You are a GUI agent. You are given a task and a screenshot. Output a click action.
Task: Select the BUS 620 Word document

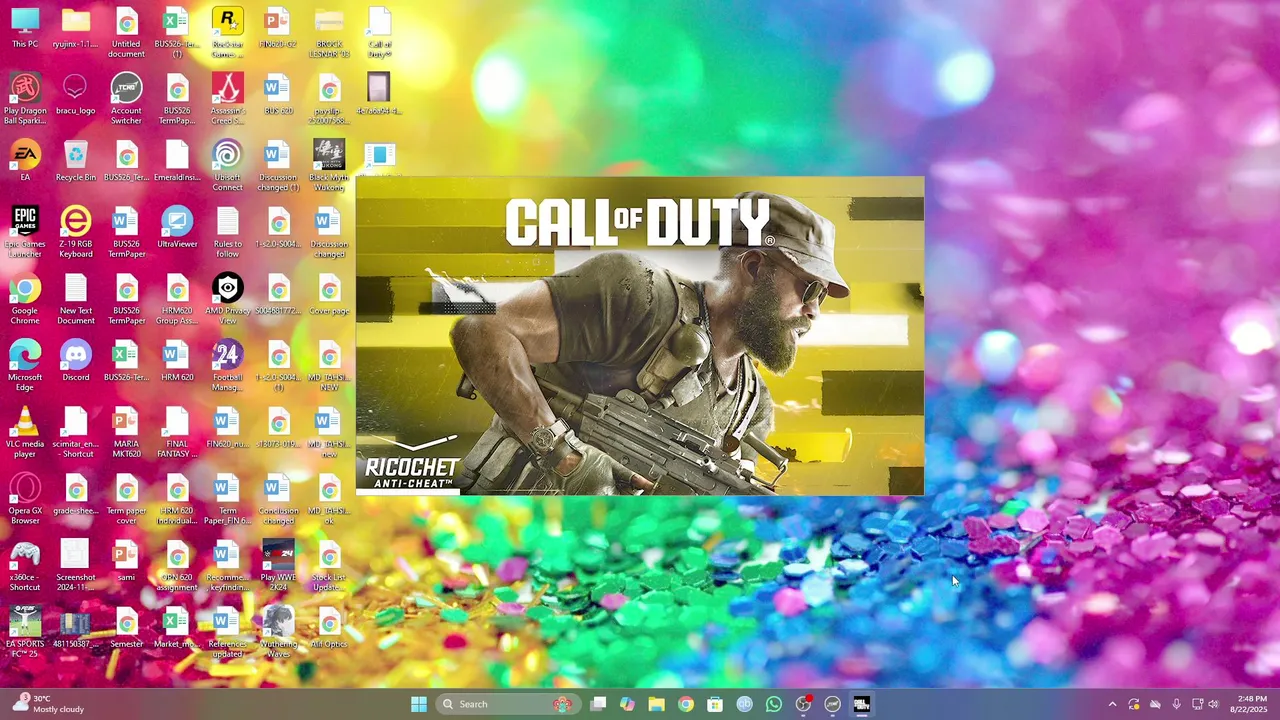click(x=278, y=96)
